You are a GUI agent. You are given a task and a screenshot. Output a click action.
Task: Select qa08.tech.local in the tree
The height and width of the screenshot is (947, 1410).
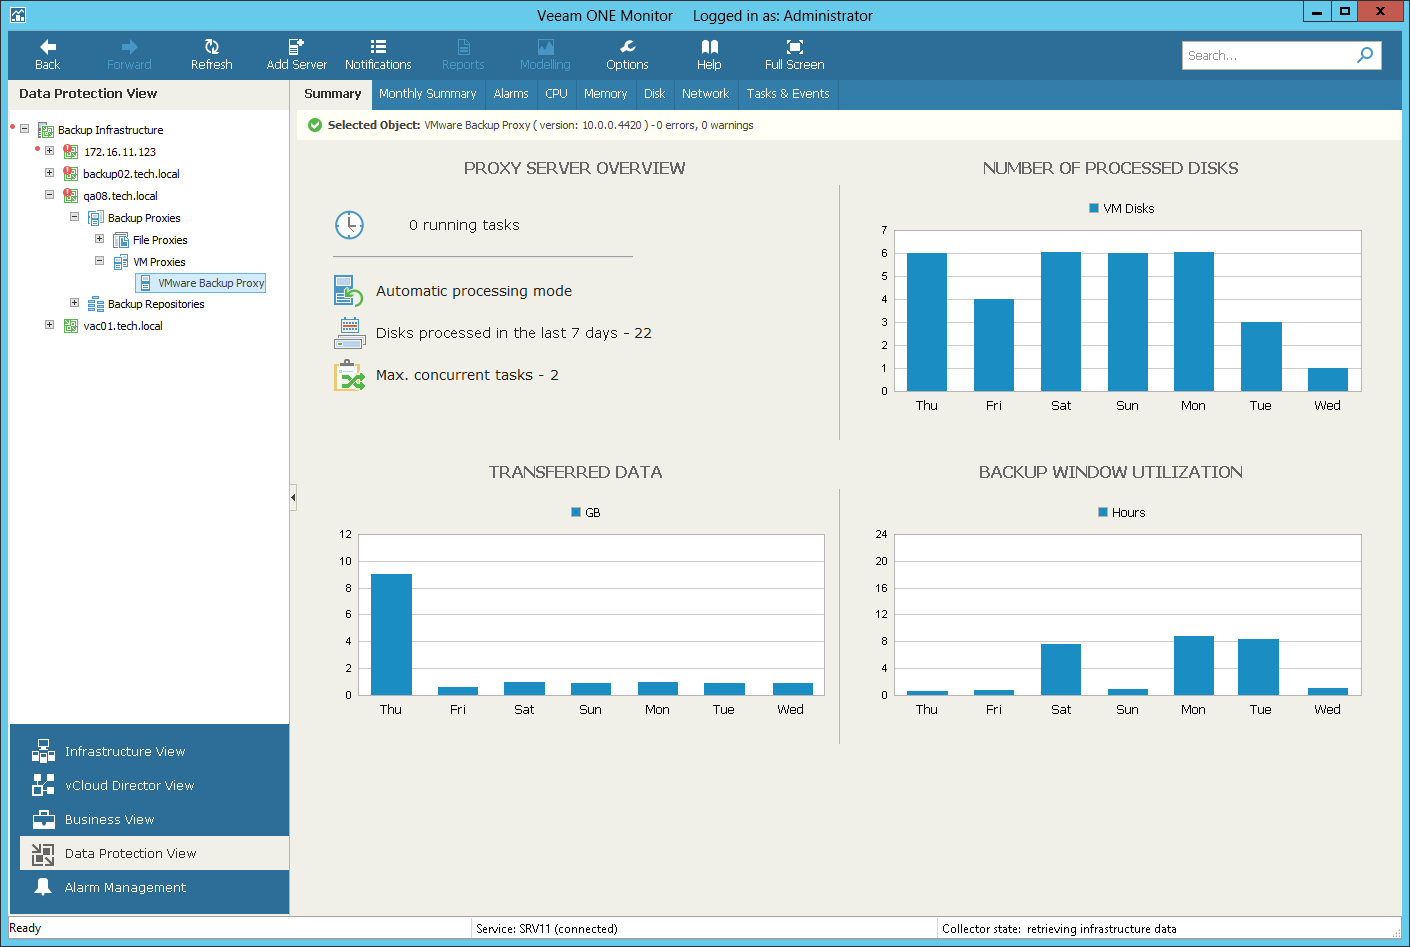[x=120, y=196]
